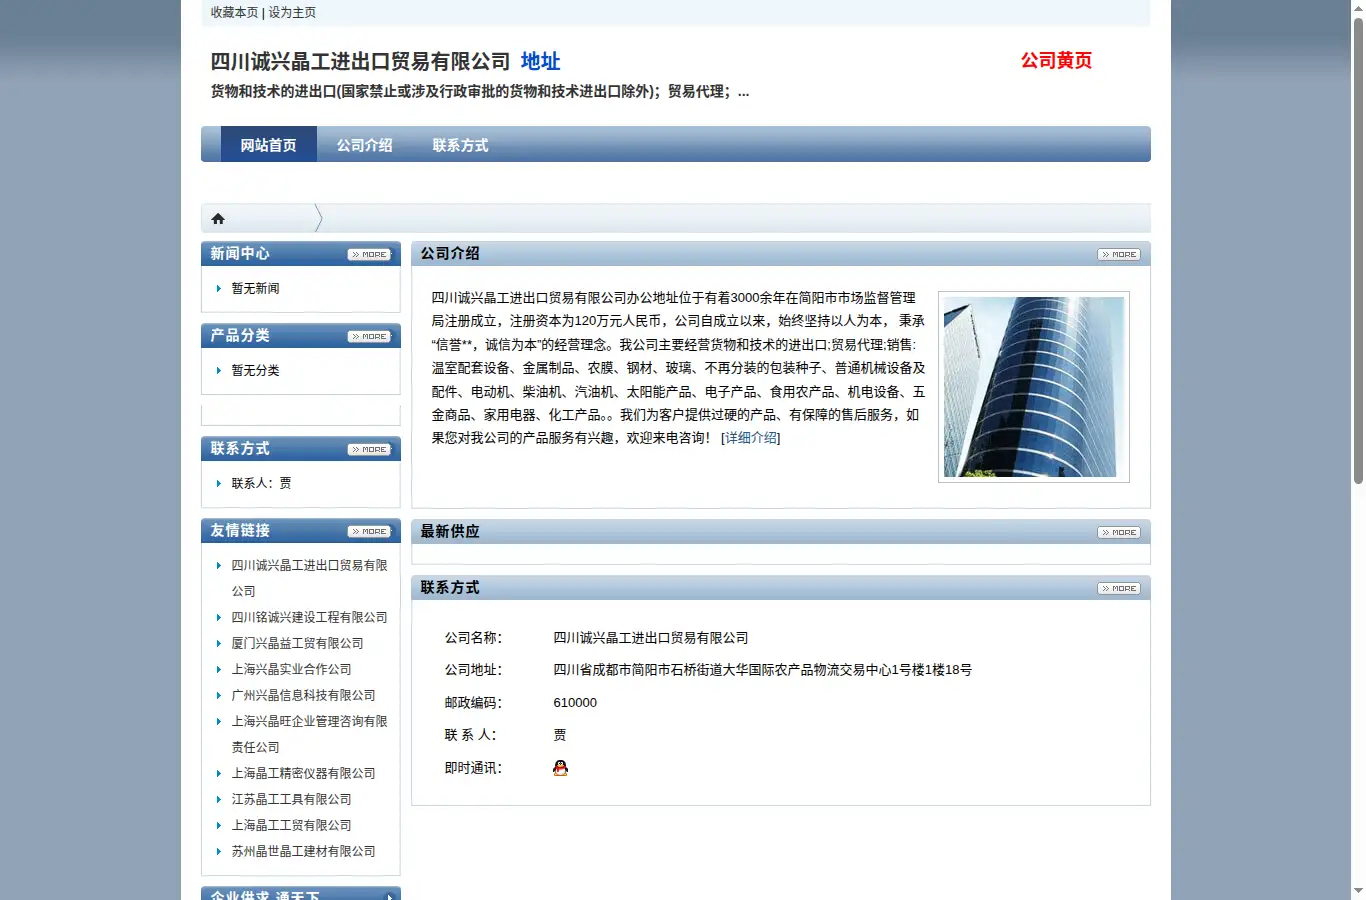Open the 详细介绍 link
The width and height of the screenshot is (1366, 900).
click(x=751, y=438)
